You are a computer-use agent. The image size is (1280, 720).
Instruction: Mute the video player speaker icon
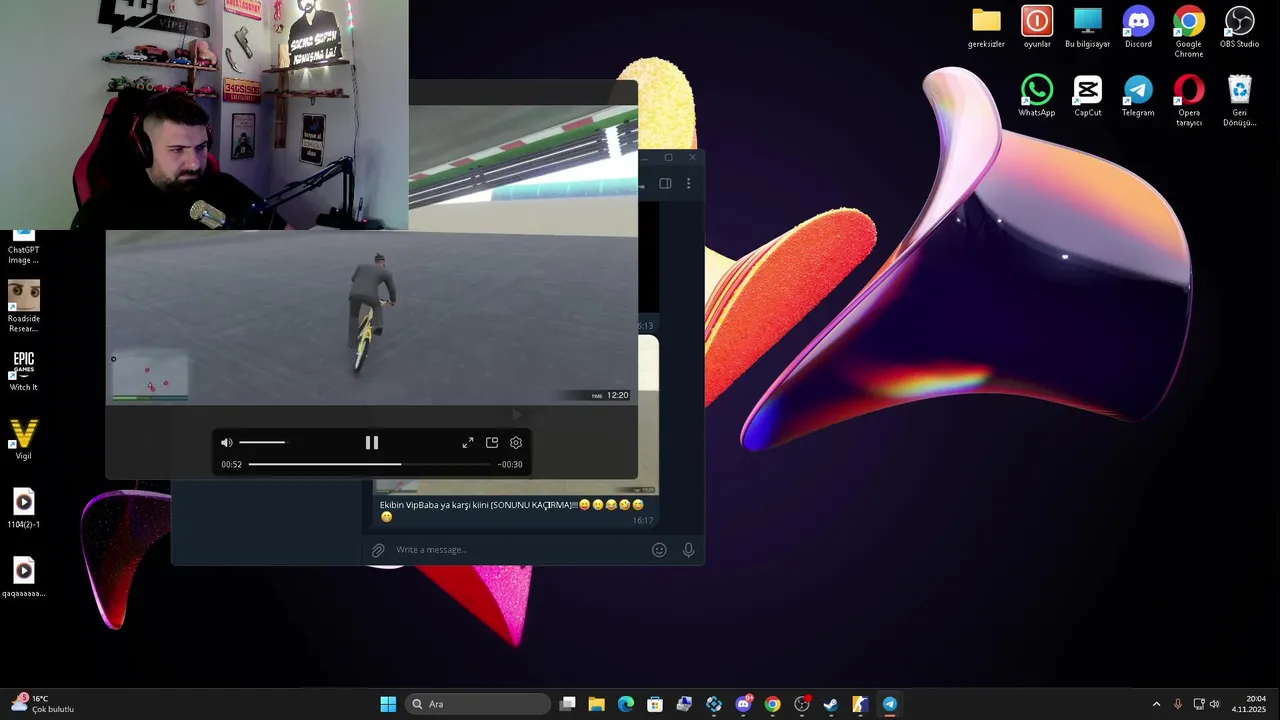pyautogui.click(x=227, y=443)
